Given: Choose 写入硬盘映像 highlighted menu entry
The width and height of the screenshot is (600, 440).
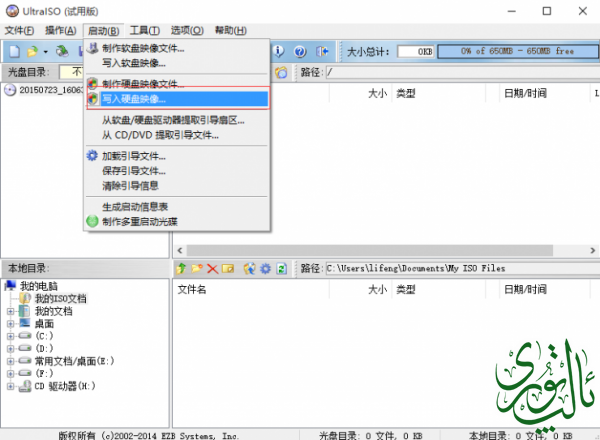Looking at the screenshot, I should pyautogui.click(x=178, y=99).
